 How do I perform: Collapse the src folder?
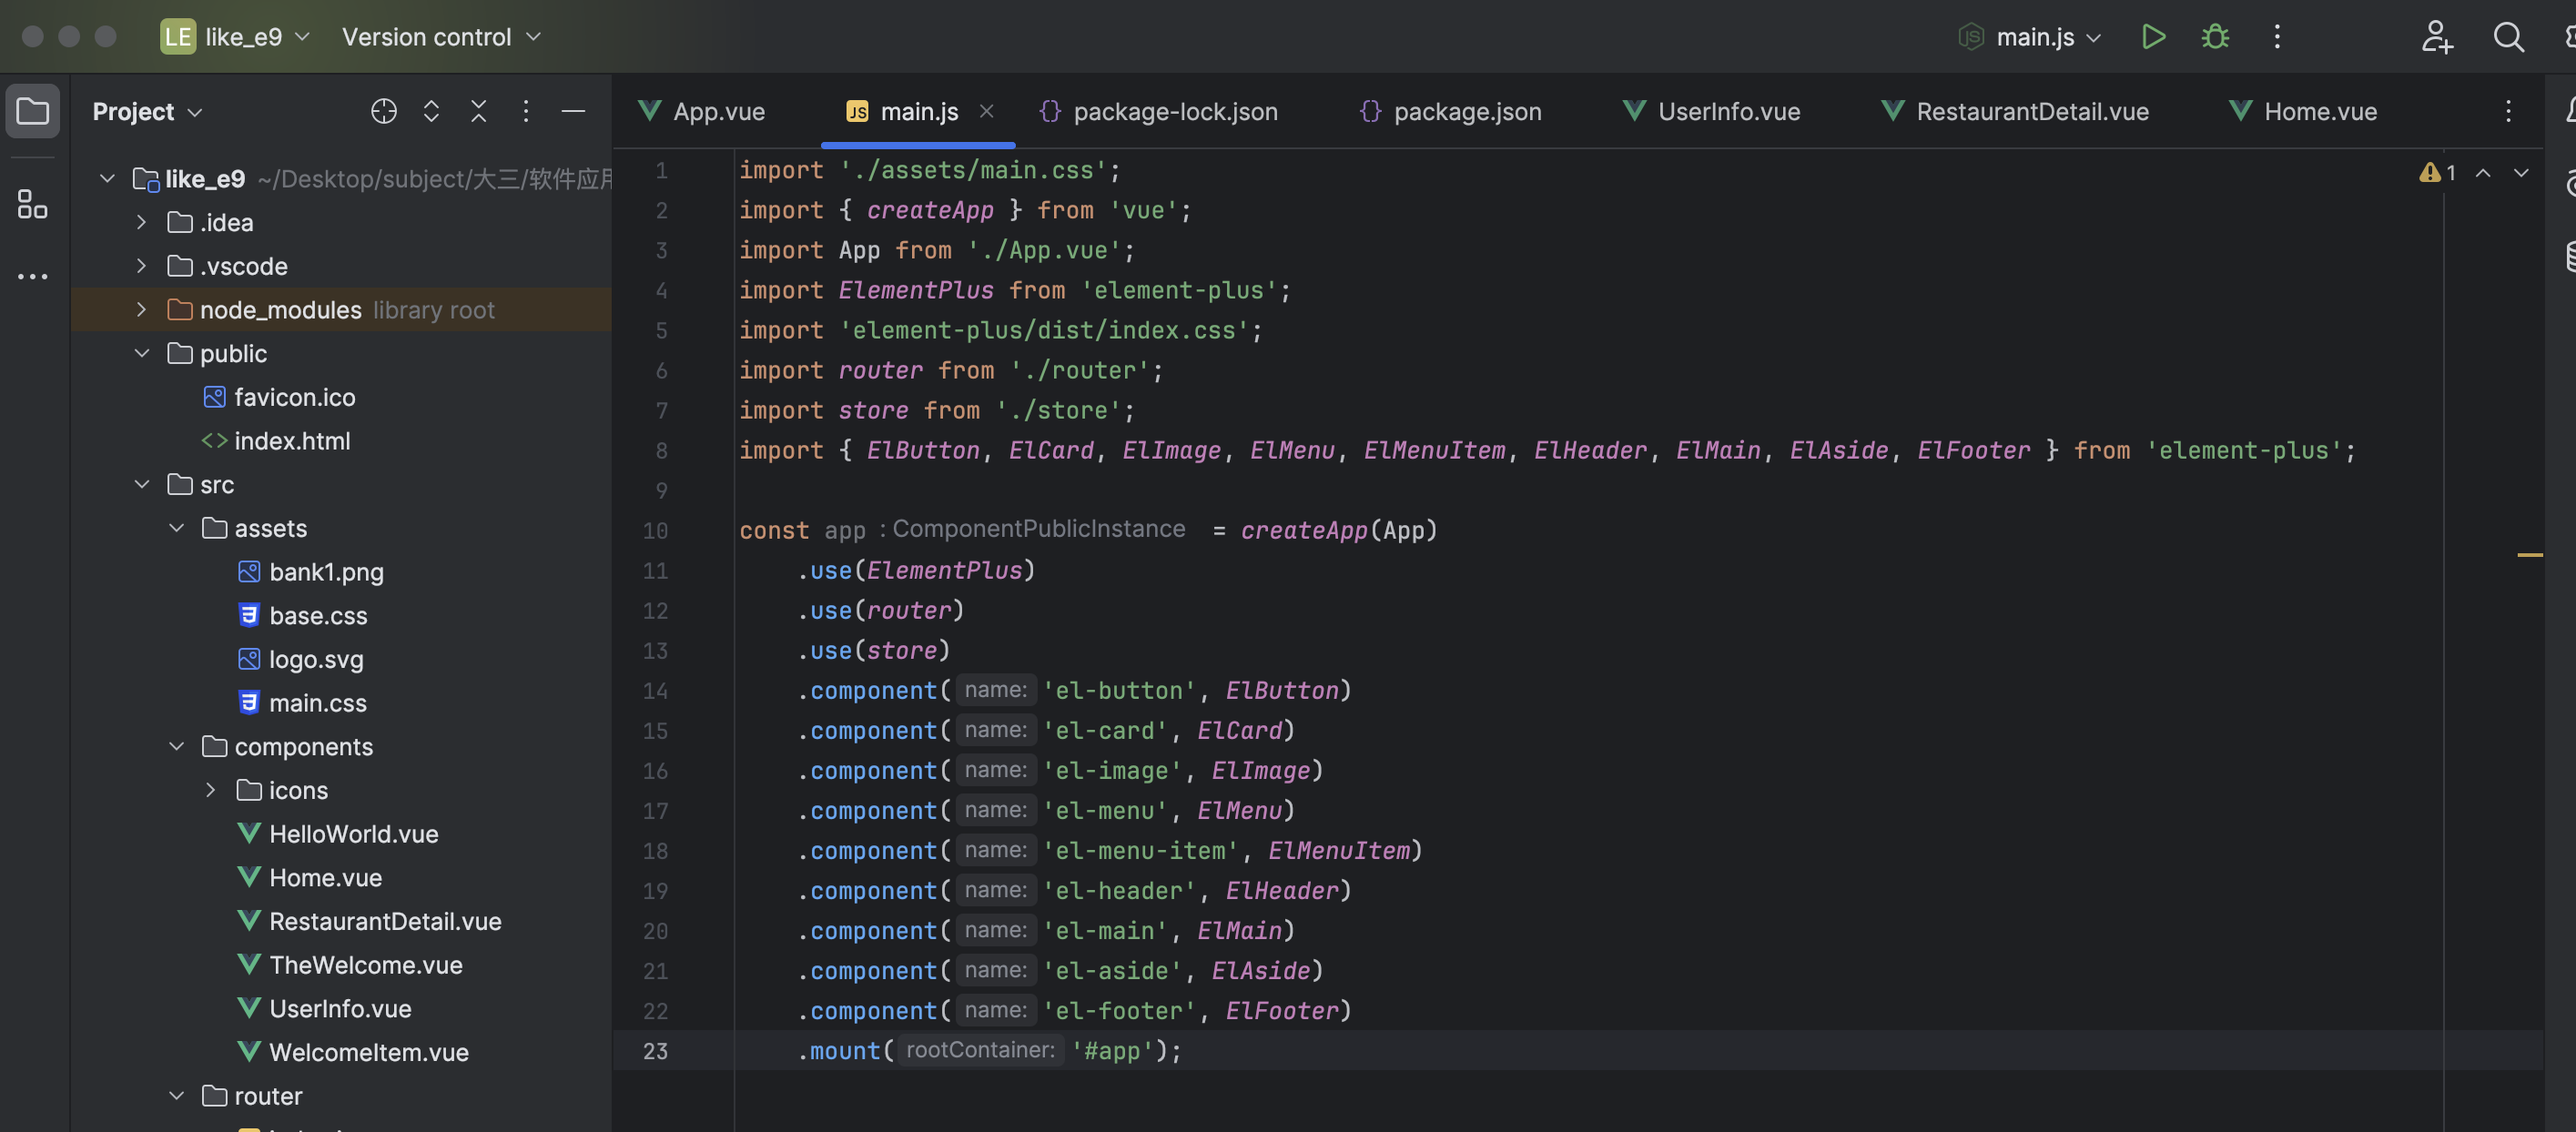coord(142,484)
